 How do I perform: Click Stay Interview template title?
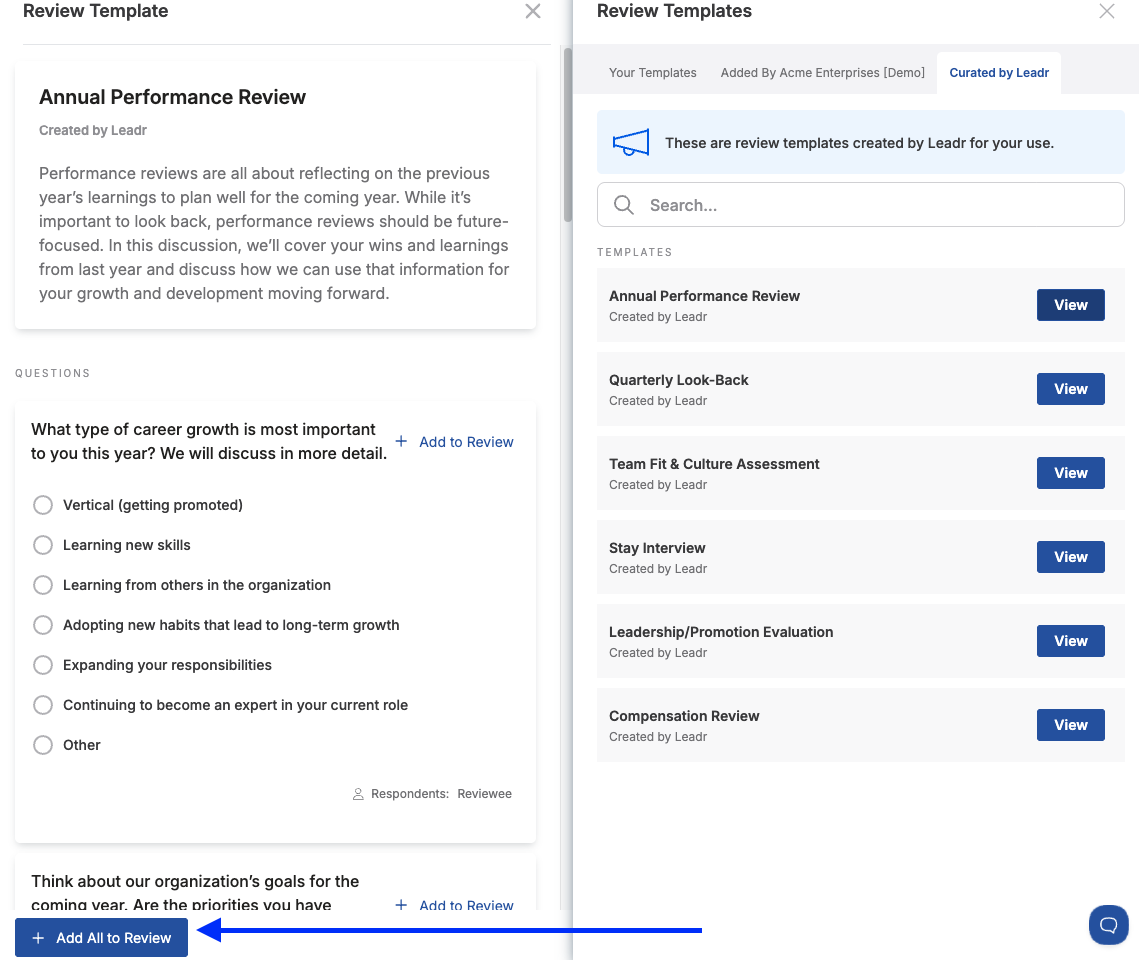[x=657, y=548]
